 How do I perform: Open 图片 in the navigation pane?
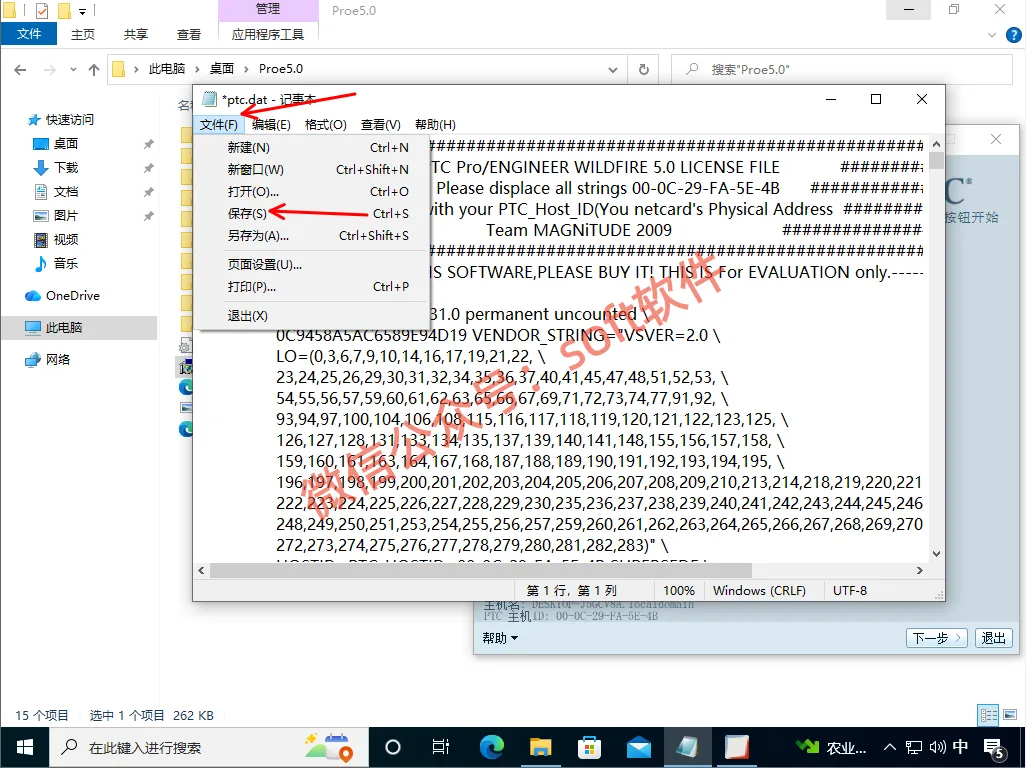(x=65, y=215)
